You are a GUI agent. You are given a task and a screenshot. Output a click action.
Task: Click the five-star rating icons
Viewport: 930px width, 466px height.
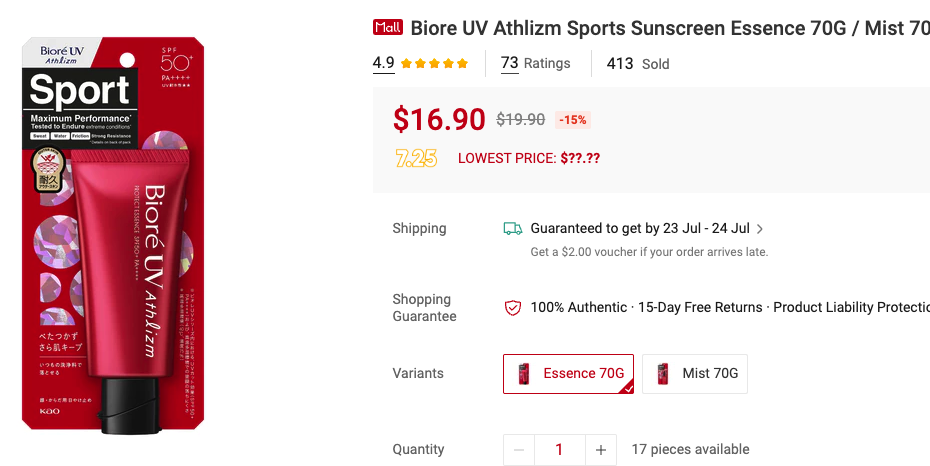coord(434,64)
